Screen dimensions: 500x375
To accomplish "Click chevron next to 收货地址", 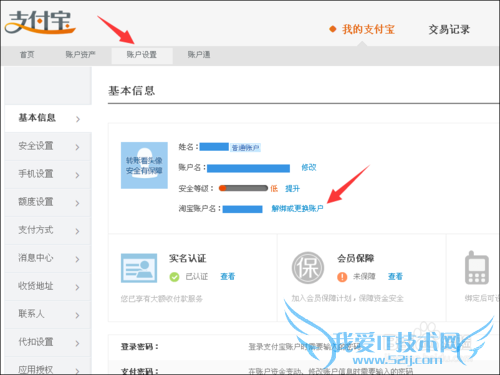I will (x=78, y=287).
